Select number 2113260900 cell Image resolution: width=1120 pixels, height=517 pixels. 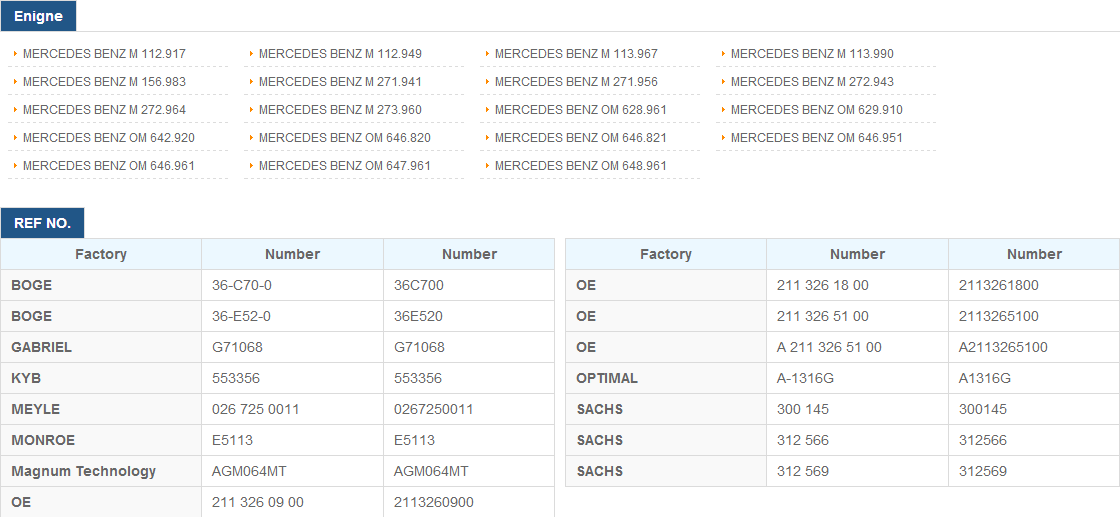click(469, 502)
